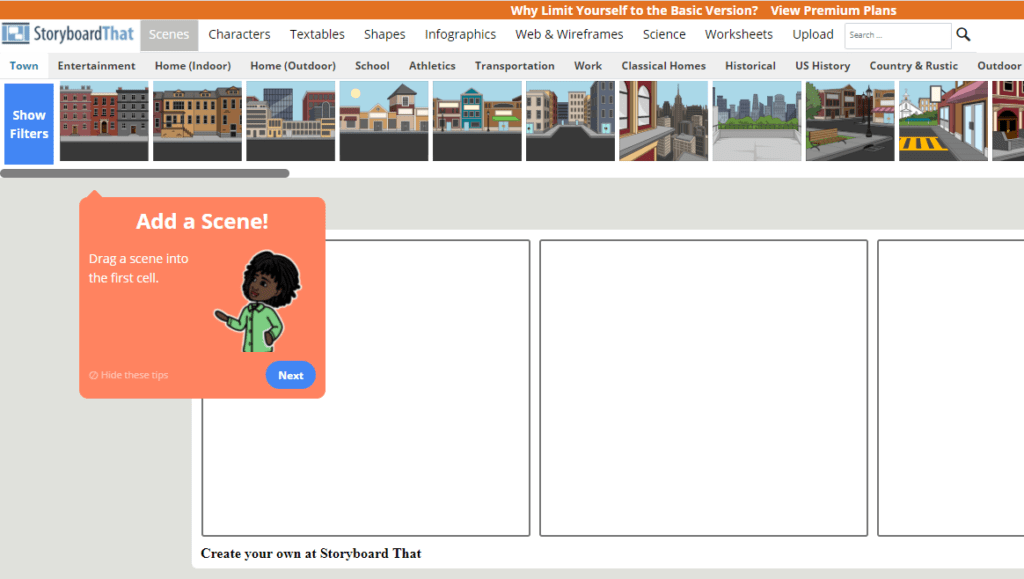This screenshot has height=579, width=1024.
Task: Select the Work scene category
Action: click(588, 66)
